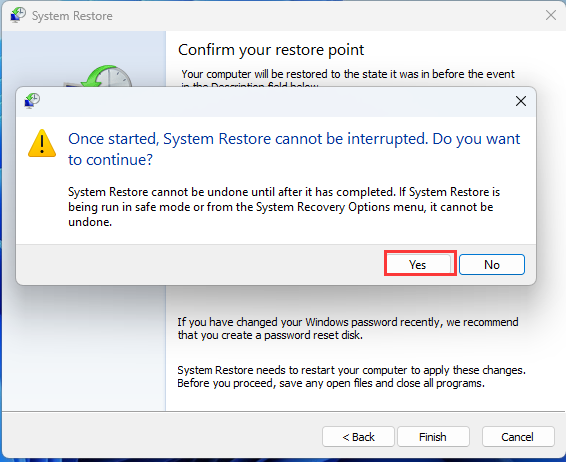Click the blue 'Once started' warning heading
Image resolution: width=566 pixels, height=462 pixels.
click(x=294, y=149)
